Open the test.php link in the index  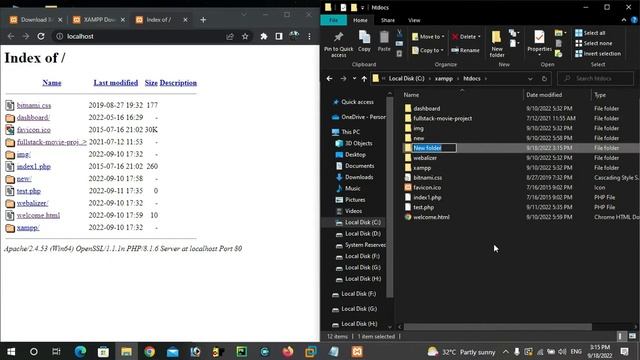tap(29, 191)
